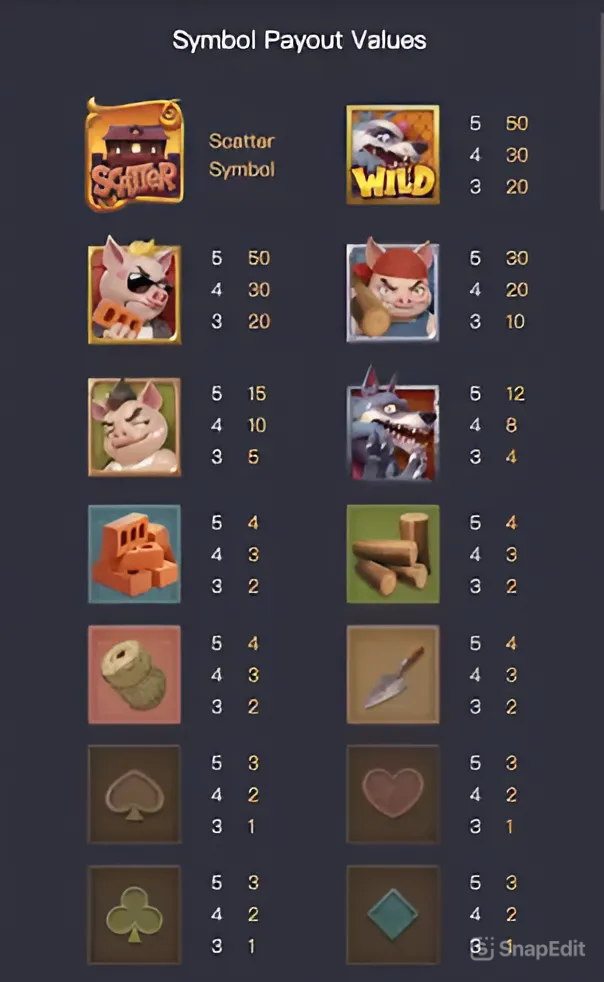Tap the SnapEdit watermark logo

click(x=528, y=948)
